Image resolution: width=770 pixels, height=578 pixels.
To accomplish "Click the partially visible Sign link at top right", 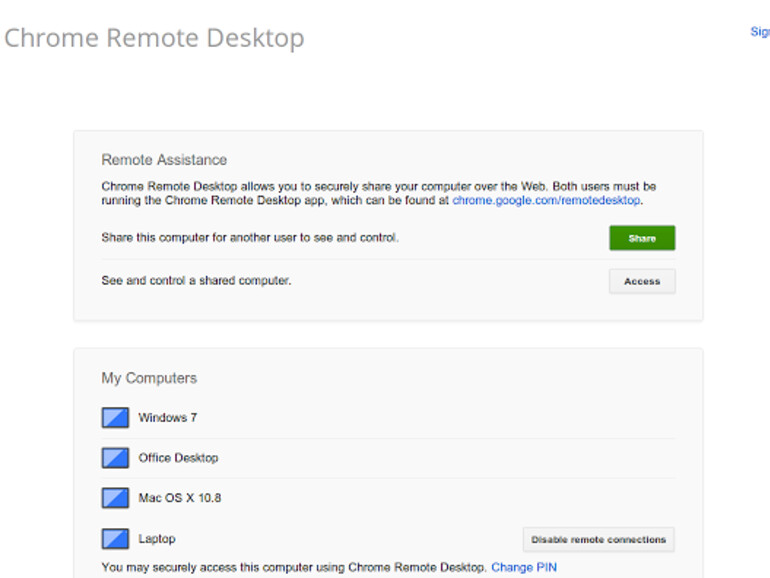I will (x=759, y=32).
